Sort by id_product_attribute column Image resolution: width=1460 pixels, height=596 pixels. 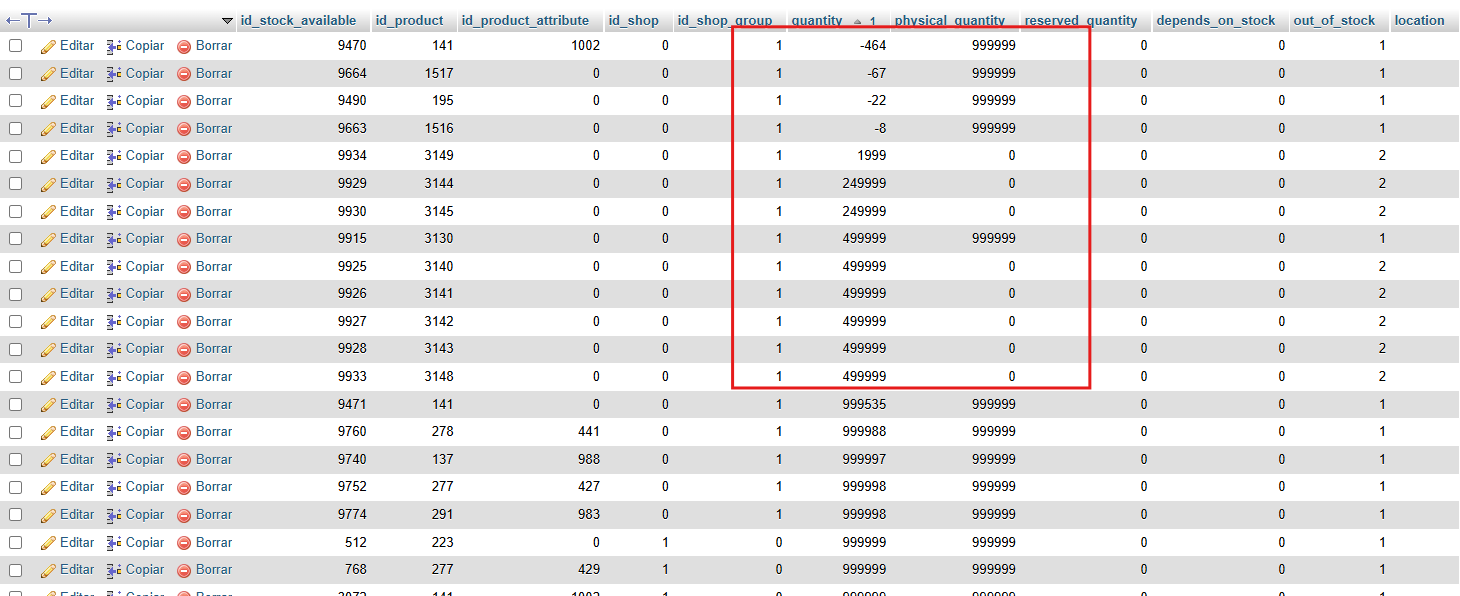(x=525, y=20)
